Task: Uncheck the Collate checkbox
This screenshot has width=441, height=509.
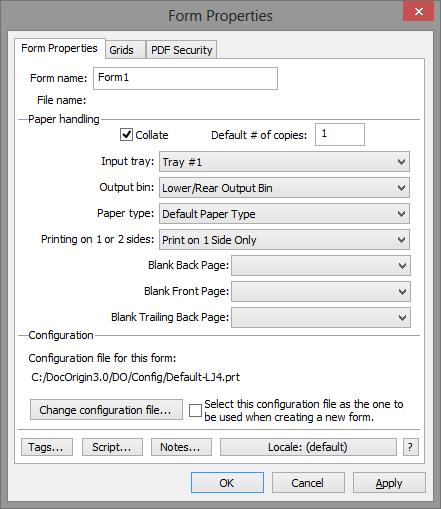Action: point(126,135)
